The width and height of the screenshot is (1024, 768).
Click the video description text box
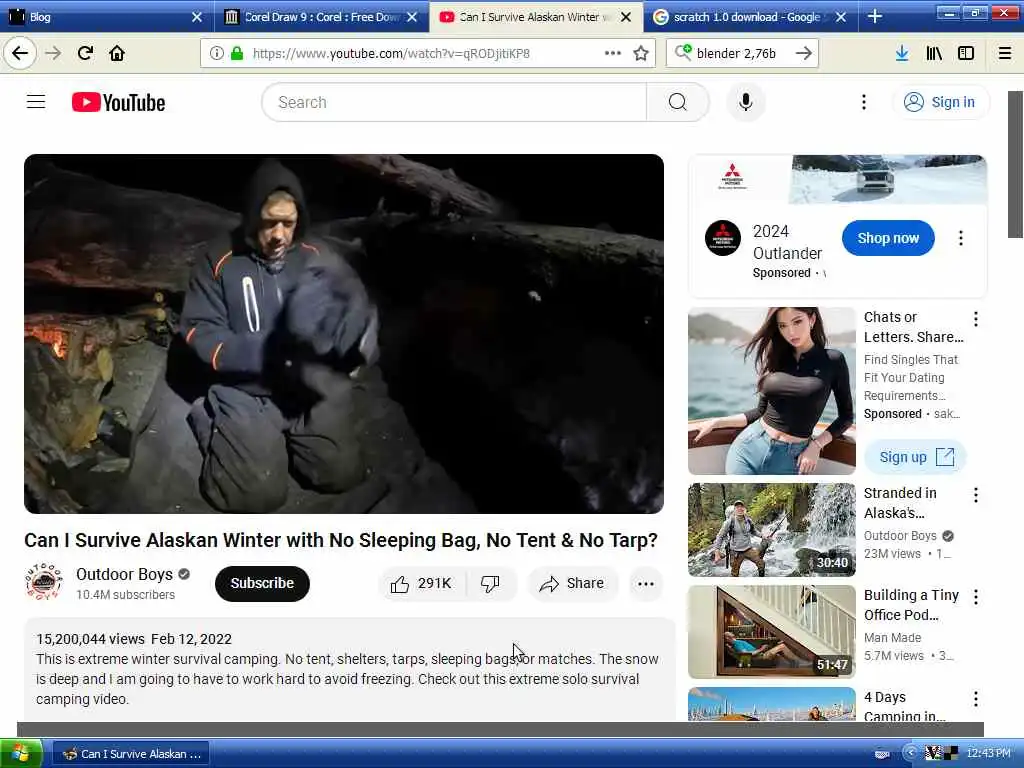point(349,669)
